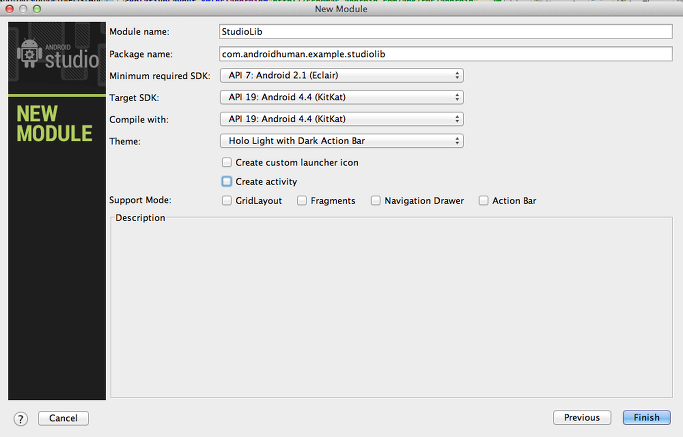Check the Fragments support mode box

(302, 200)
